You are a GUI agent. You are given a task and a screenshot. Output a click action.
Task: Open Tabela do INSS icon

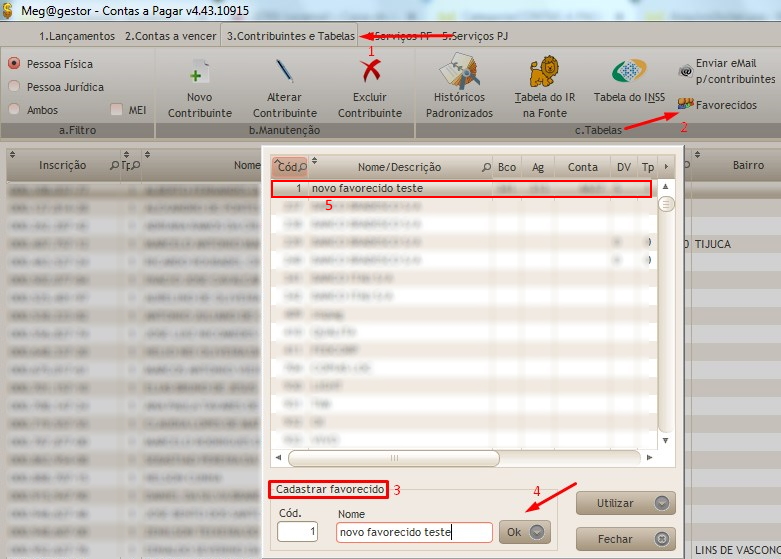630,72
